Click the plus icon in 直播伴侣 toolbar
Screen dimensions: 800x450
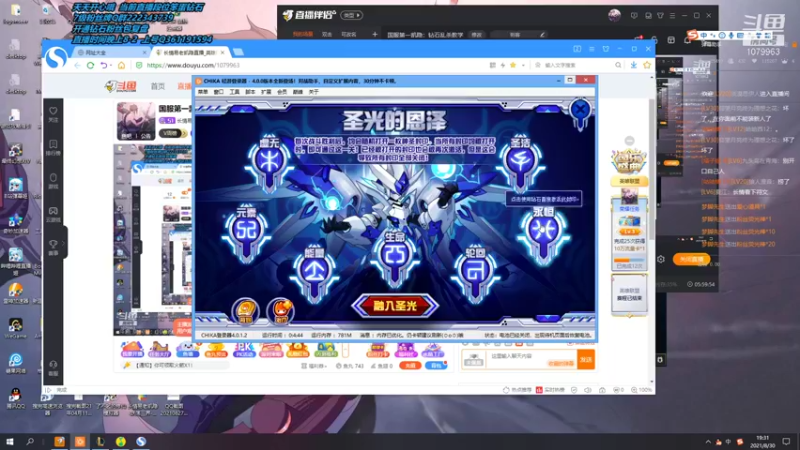[374, 35]
